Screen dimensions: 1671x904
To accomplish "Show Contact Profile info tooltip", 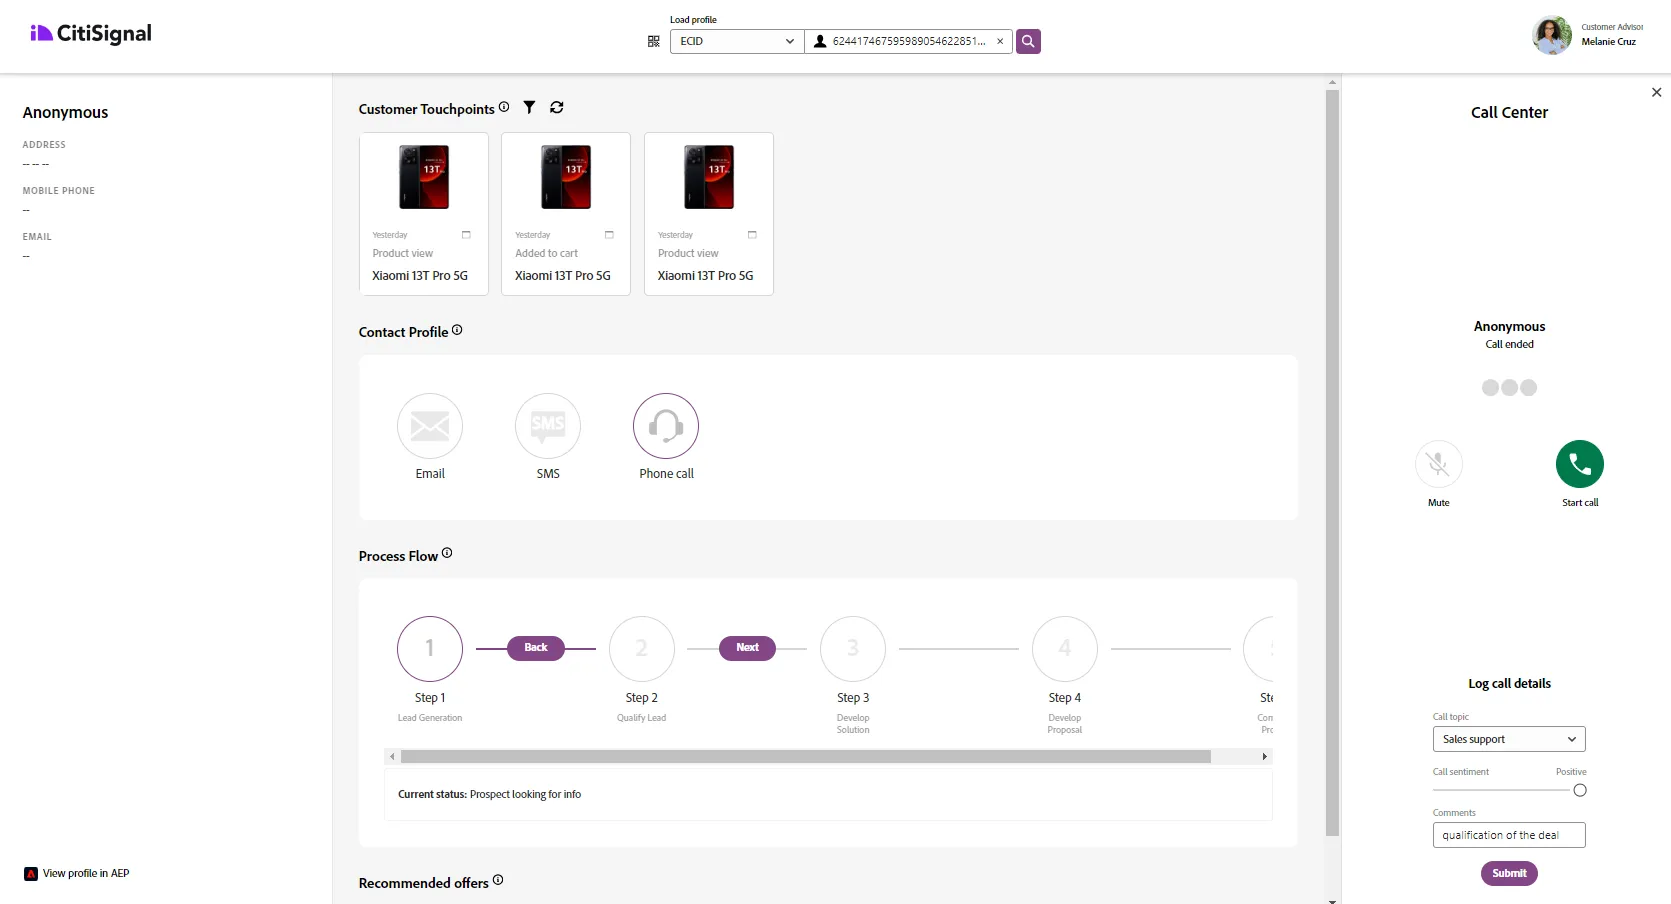I will [x=457, y=329].
